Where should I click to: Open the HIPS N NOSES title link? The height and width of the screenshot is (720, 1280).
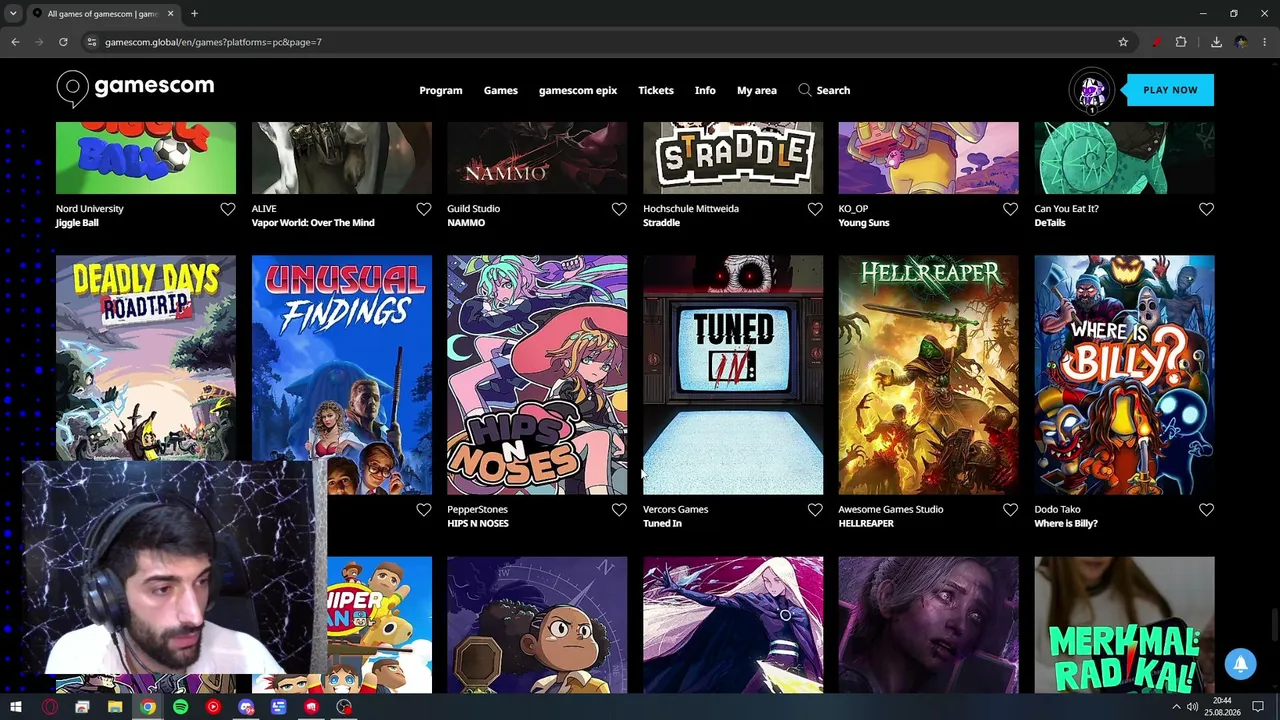pos(478,524)
